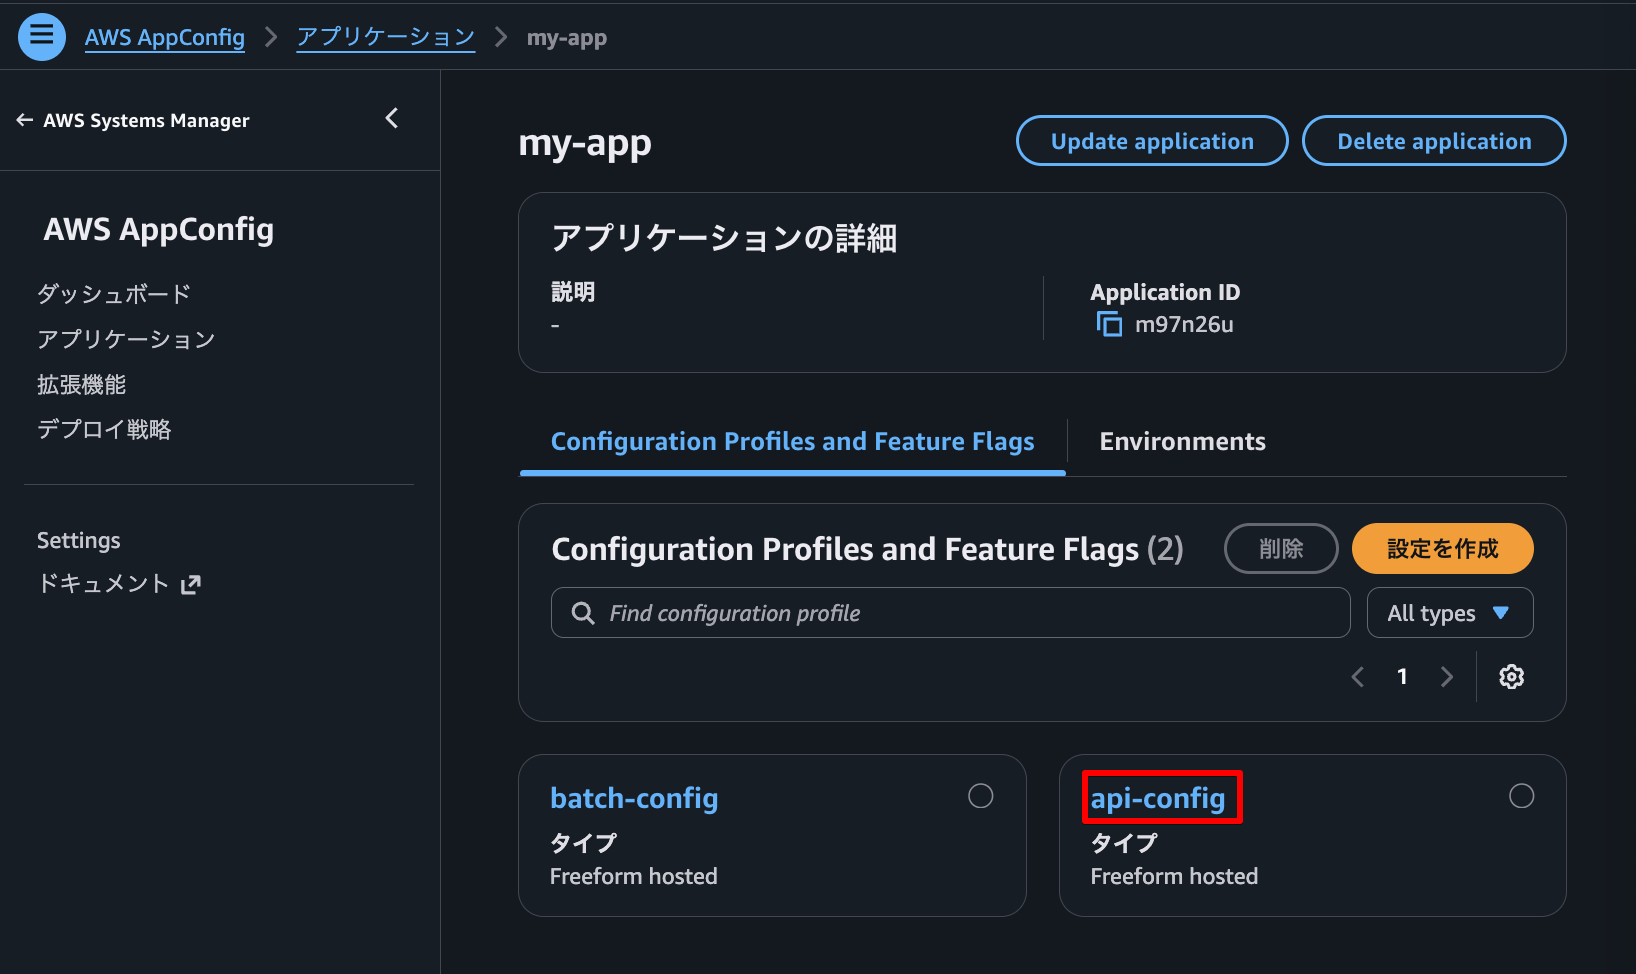This screenshot has height=974, width=1636.
Task: Open ドキュメント external link in sidebar
Action: [119, 584]
